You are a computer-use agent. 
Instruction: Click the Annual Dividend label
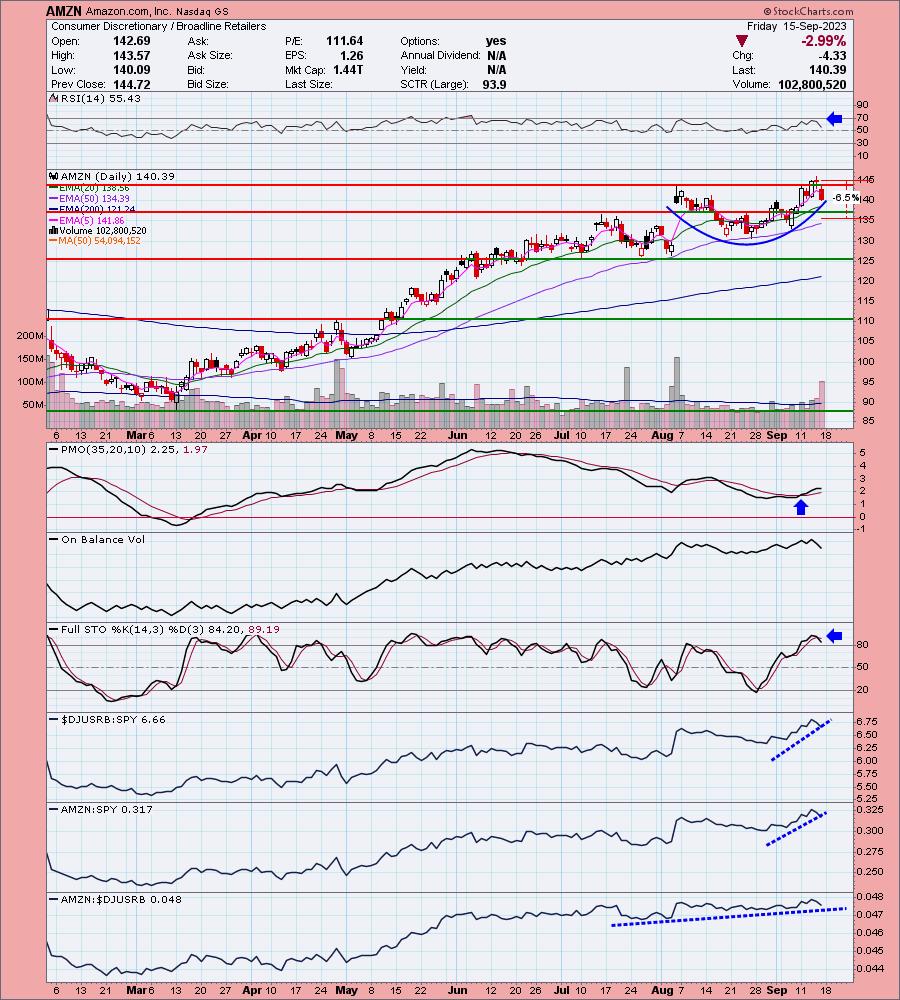tap(440, 55)
